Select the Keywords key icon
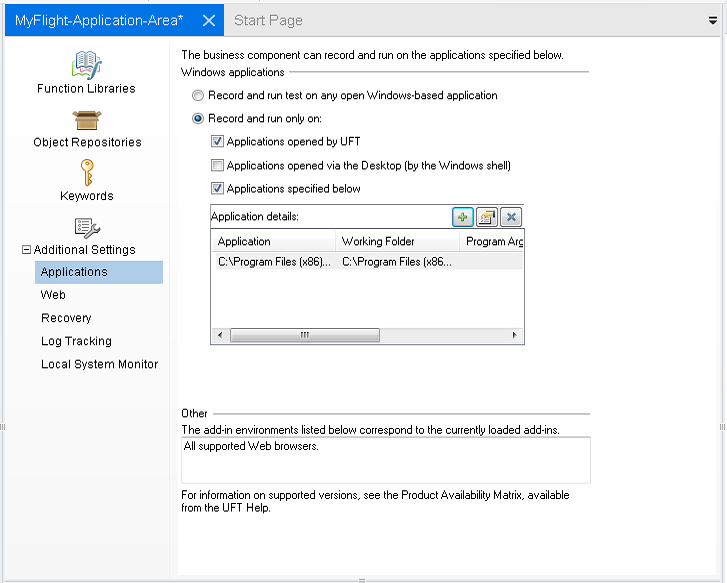Image resolution: width=727 pixels, height=583 pixels. (87, 173)
